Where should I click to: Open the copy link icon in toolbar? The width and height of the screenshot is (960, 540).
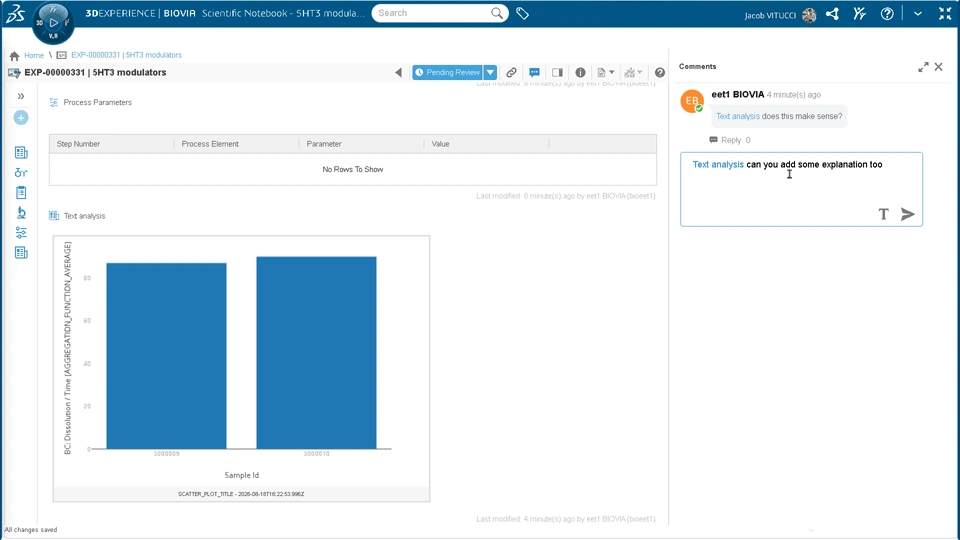pos(511,72)
